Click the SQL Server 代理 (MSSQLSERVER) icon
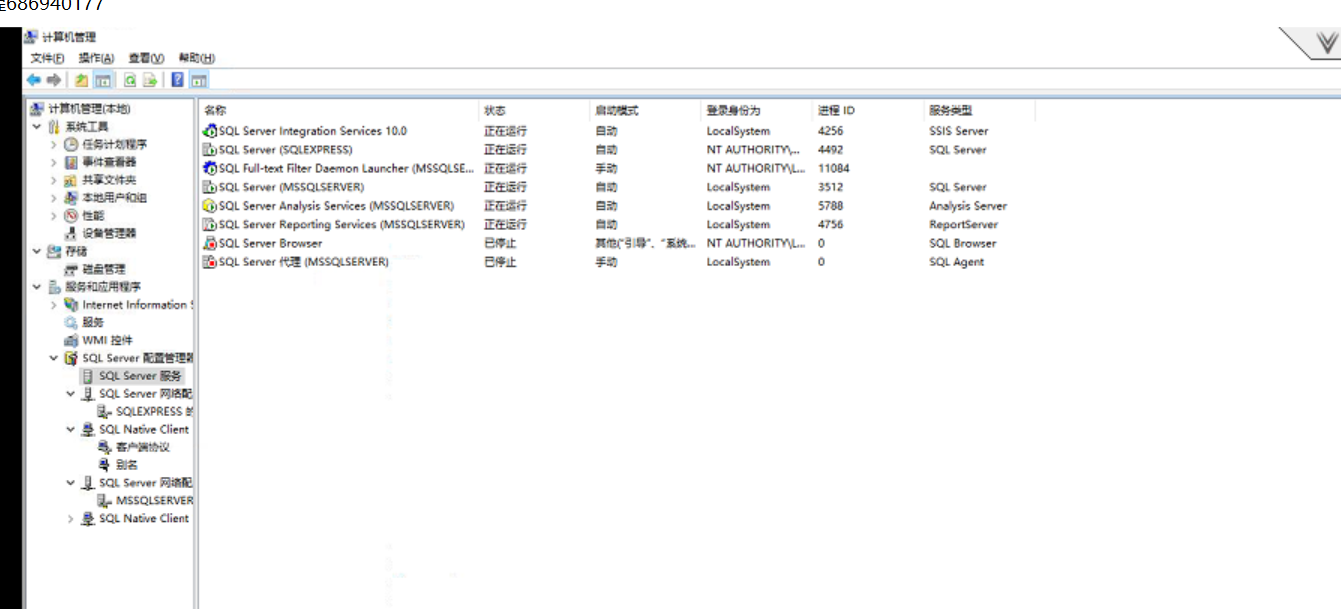The image size is (1341, 609). [x=209, y=262]
